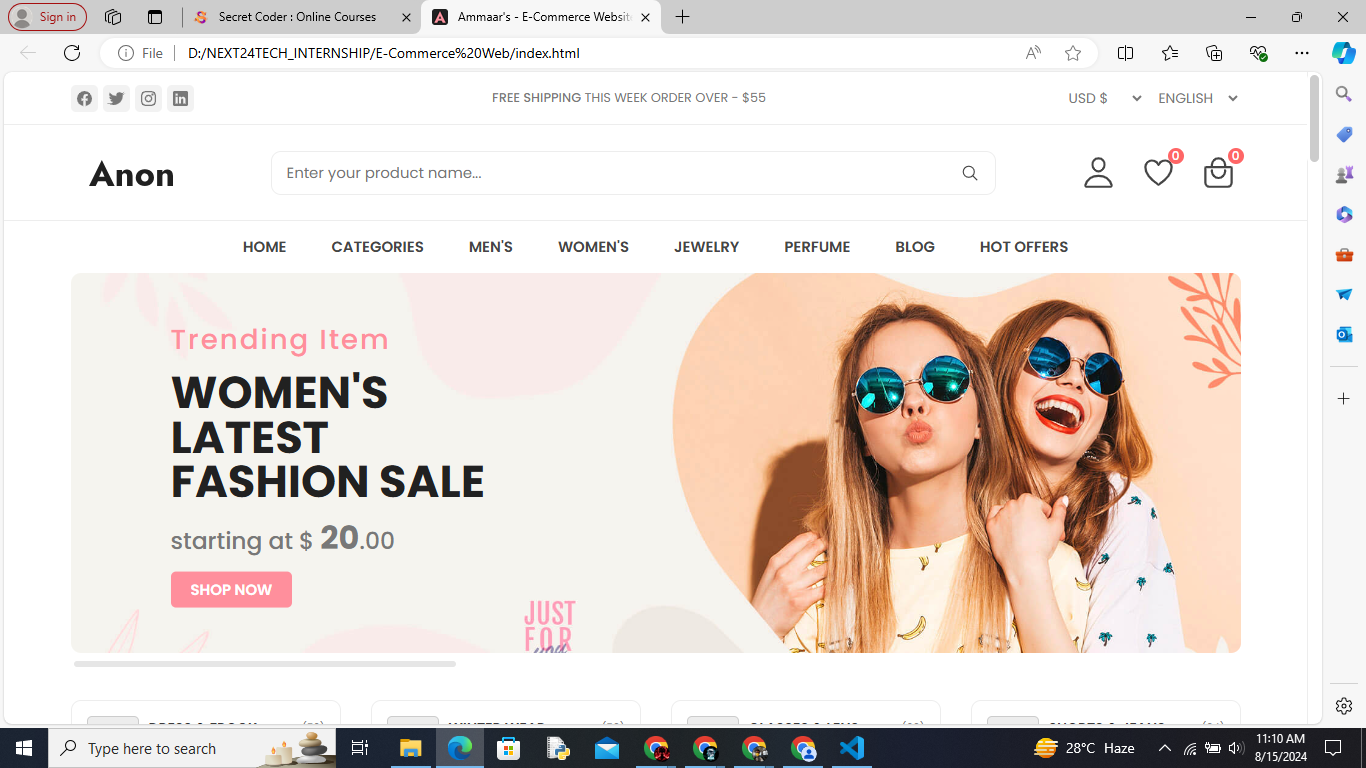The width and height of the screenshot is (1366, 768).
Task: Click the taskbar search box
Action: click(x=193, y=748)
